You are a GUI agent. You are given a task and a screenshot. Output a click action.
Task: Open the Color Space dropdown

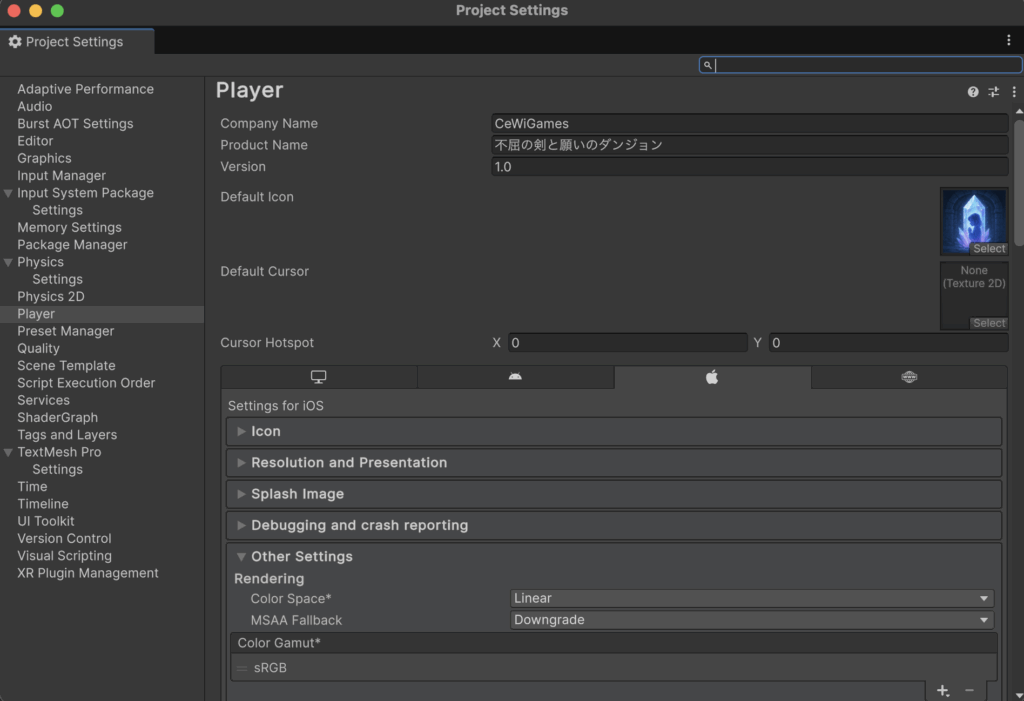[x=751, y=598]
